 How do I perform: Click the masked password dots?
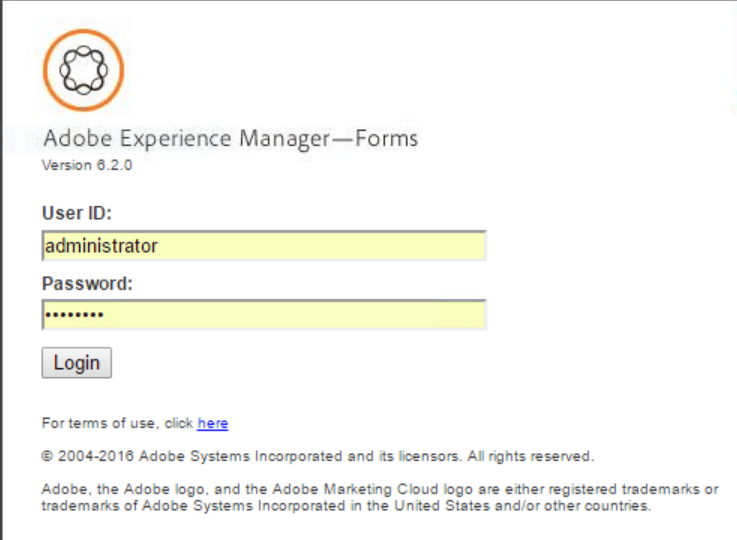coord(73,315)
